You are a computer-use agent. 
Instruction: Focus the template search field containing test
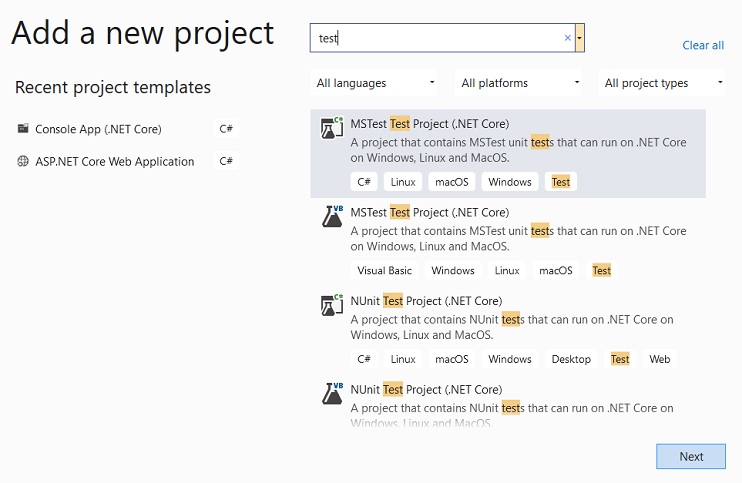[442, 38]
